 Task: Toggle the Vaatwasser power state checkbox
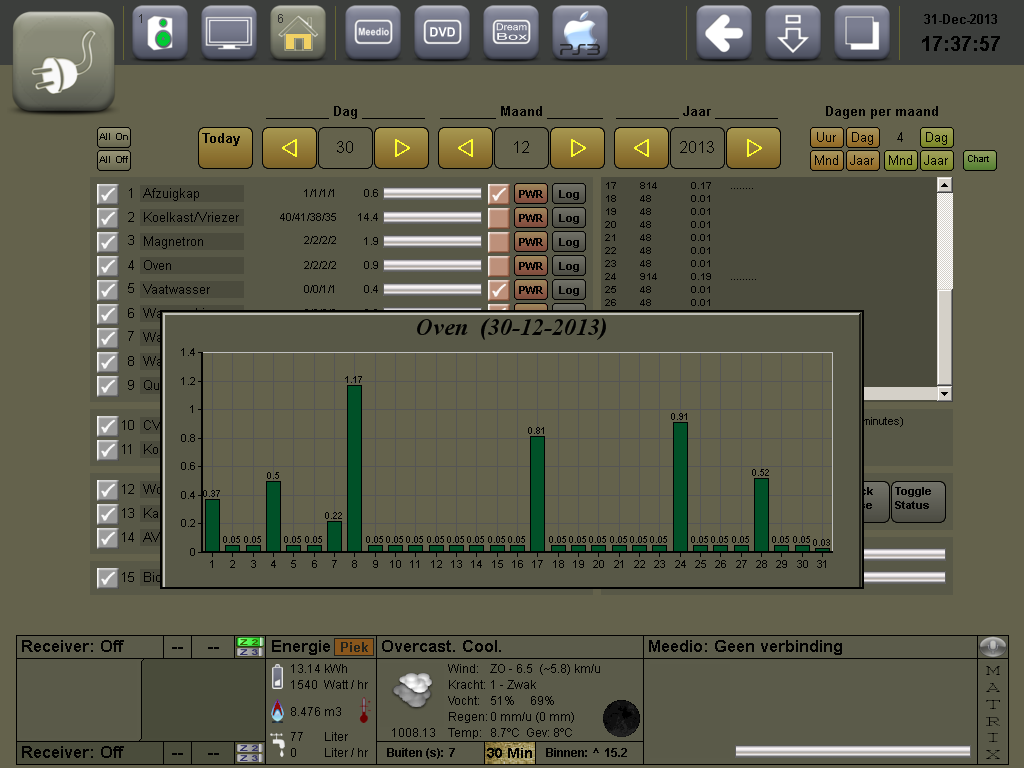point(498,290)
